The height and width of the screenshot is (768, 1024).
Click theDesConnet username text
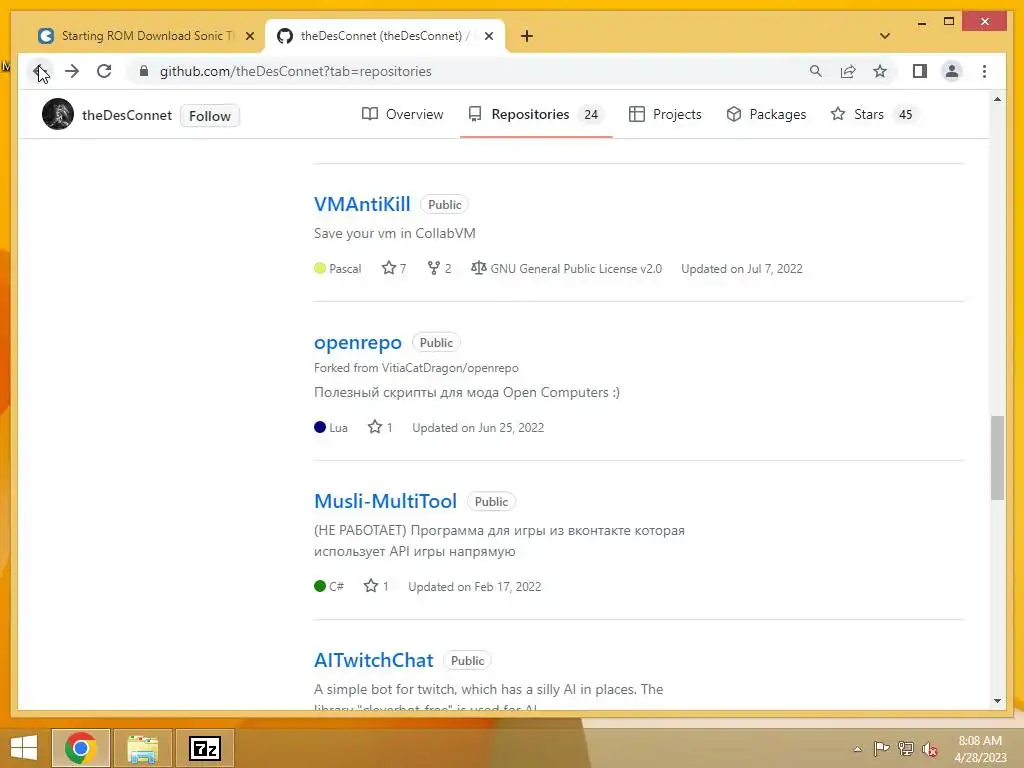click(127, 116)
